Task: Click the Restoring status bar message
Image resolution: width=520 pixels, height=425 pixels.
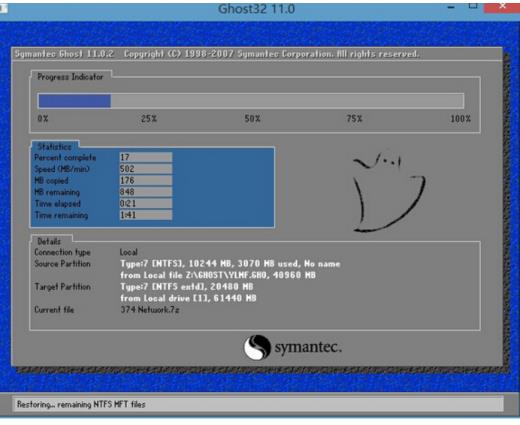Action: 81,404
